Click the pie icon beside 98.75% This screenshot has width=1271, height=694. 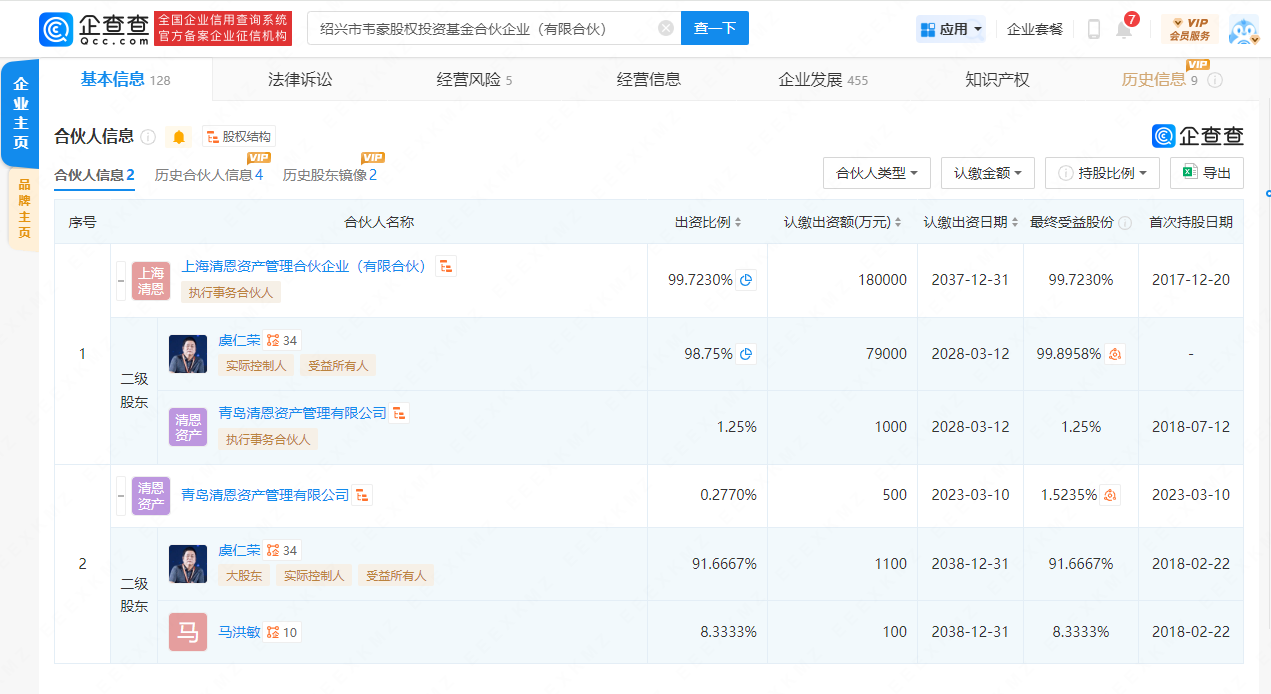click(746, 354)
